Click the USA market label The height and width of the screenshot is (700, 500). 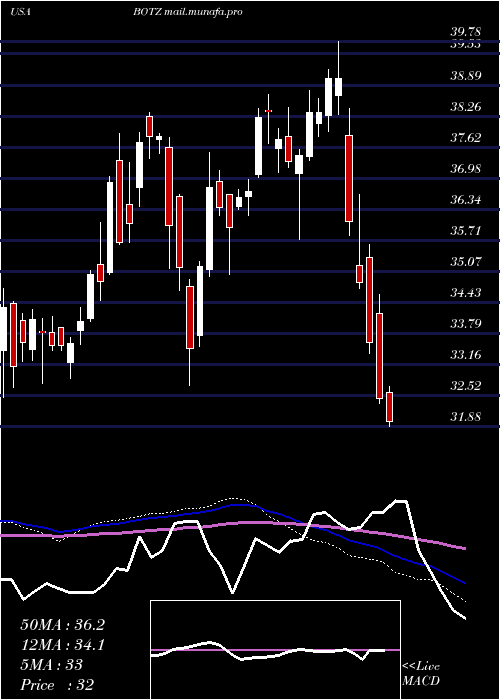coord(20,12)
